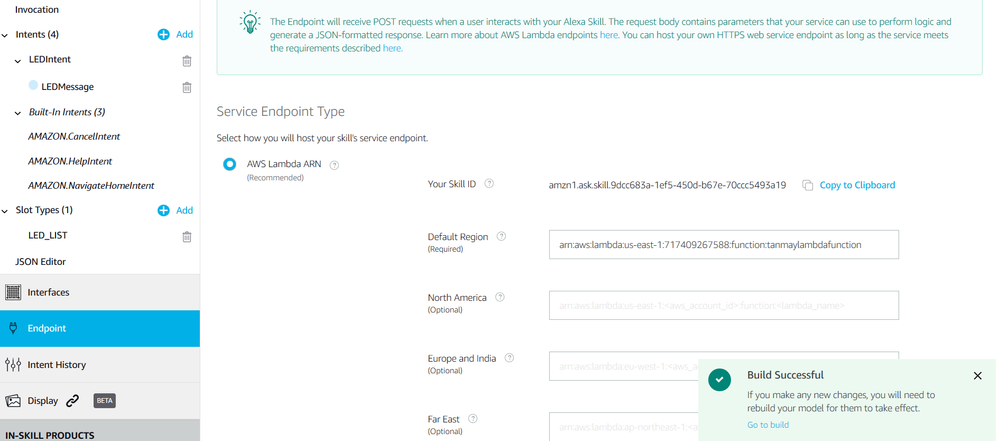The image size is (999, 441).
Task: Show help tooltip for AWS Lambda ARN
Action: [x=335, y=165]
